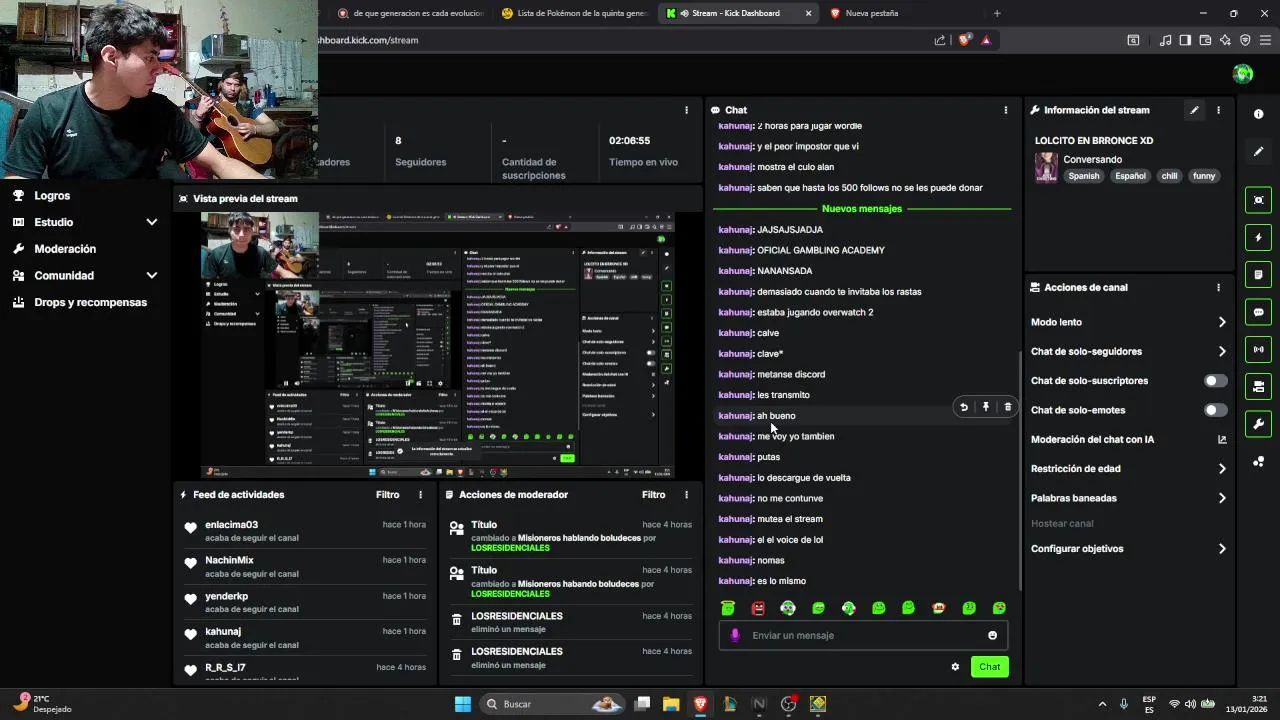Screen dimensions: 1280x720
Task: Click the info icon in right sidebar
Action: 1259,114
